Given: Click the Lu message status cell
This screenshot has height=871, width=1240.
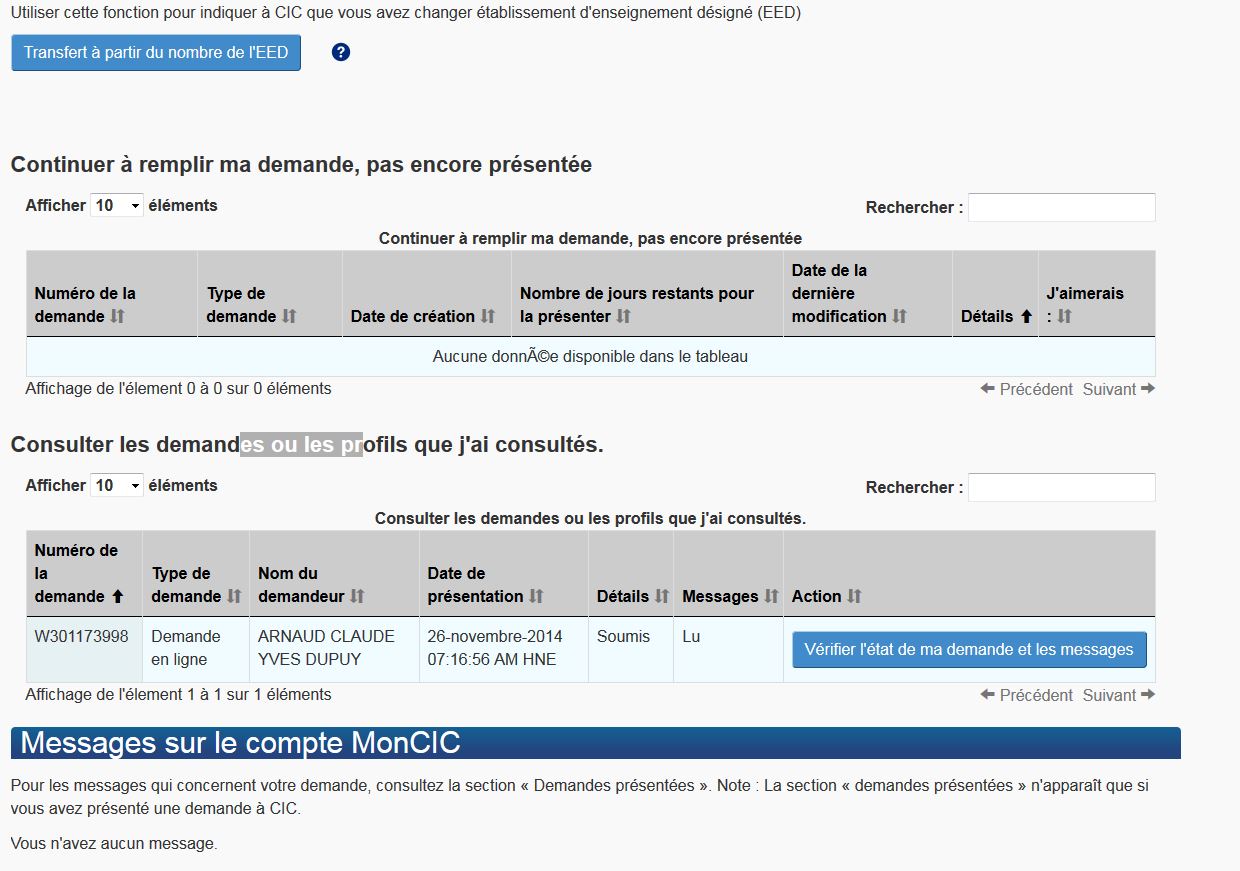Looking at the screenshot, I should (x=729, y=650).
